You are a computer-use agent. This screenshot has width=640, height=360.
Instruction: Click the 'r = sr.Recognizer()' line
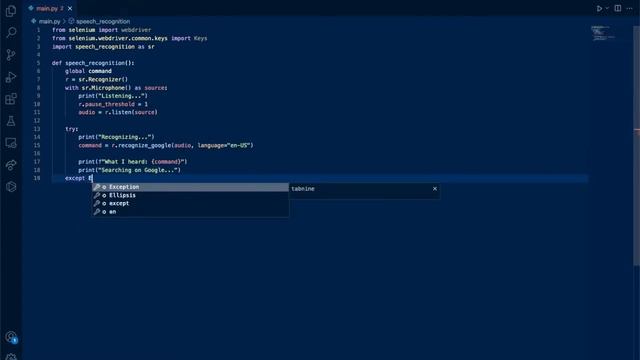click(x=96, y=79)
